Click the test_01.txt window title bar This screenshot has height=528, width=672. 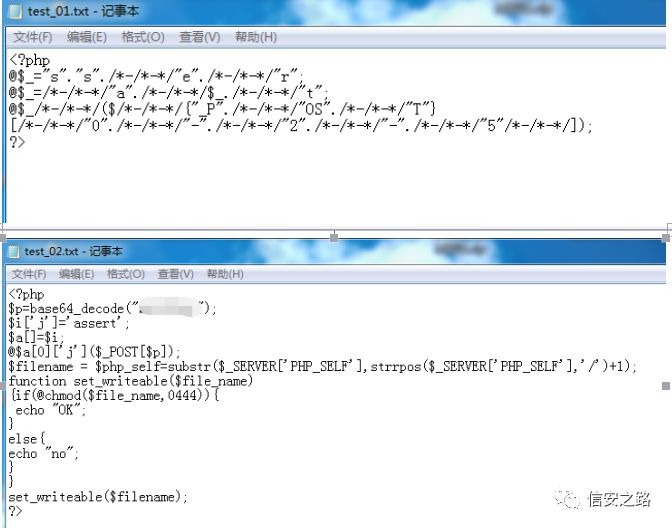pos(336,12)
